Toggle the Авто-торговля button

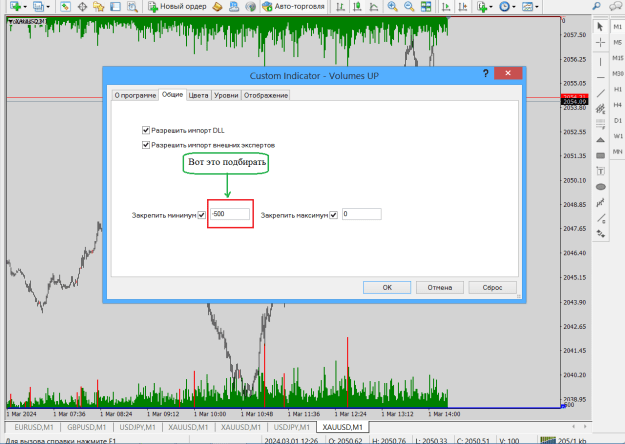point(293,6)
